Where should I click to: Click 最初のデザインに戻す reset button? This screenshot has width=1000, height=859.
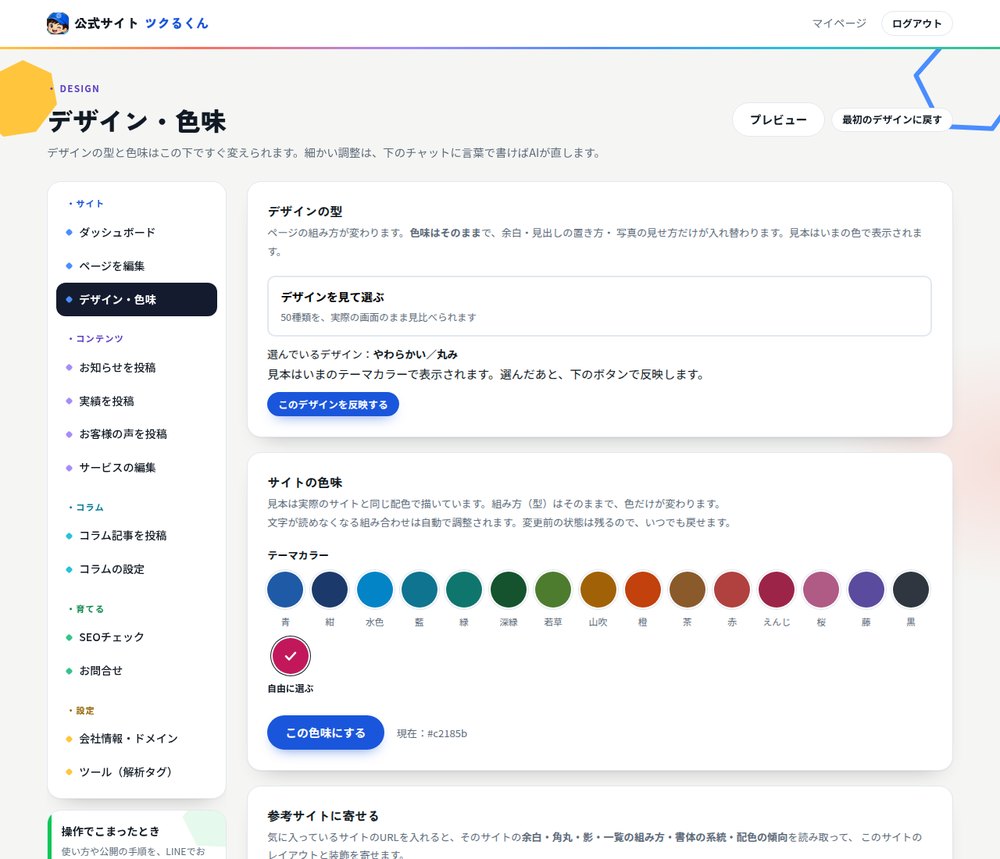pos(892,119)
